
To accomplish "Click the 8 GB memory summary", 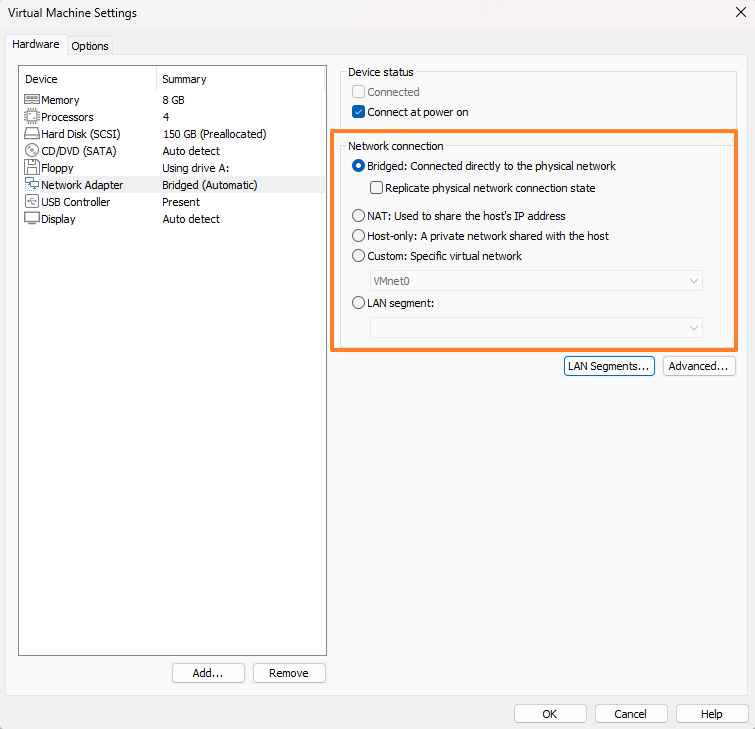I will pyautogui.click(x=173, y=100).
